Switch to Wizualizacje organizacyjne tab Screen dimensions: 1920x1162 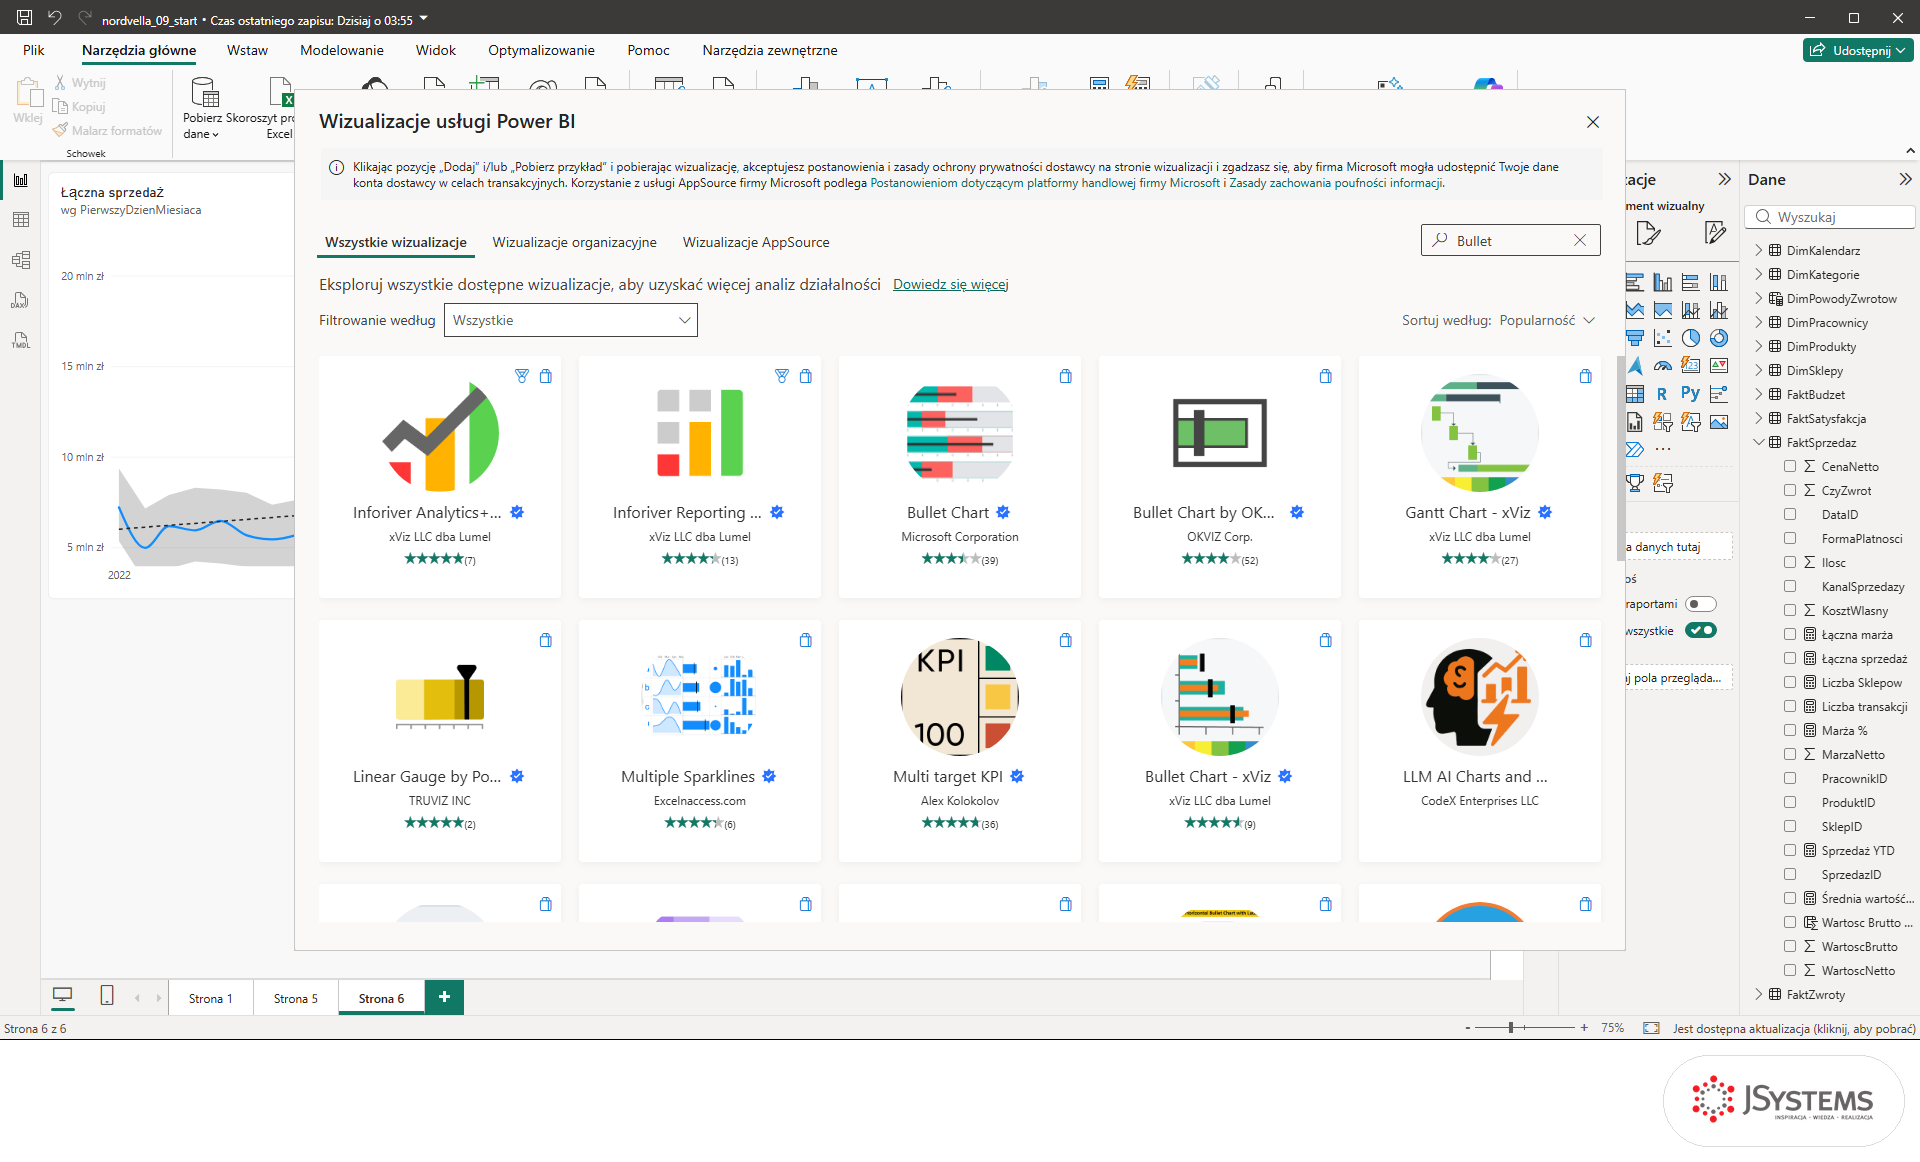pyautogui.click(x=574, y=242)
